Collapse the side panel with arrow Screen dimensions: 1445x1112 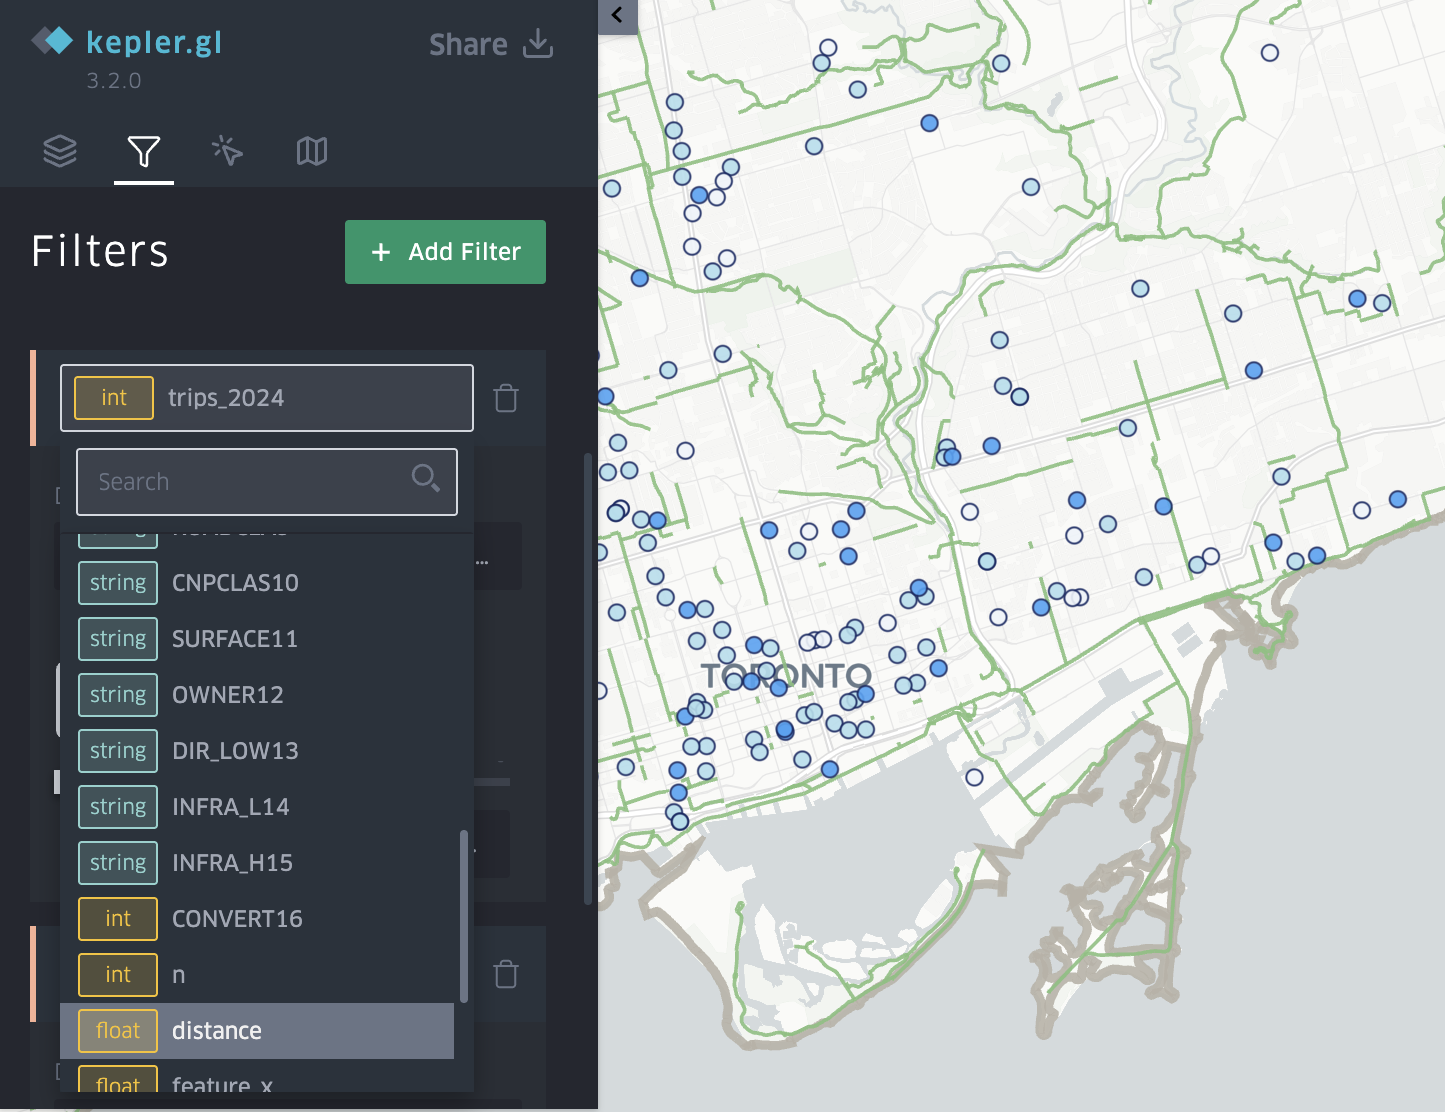point(617,15)
